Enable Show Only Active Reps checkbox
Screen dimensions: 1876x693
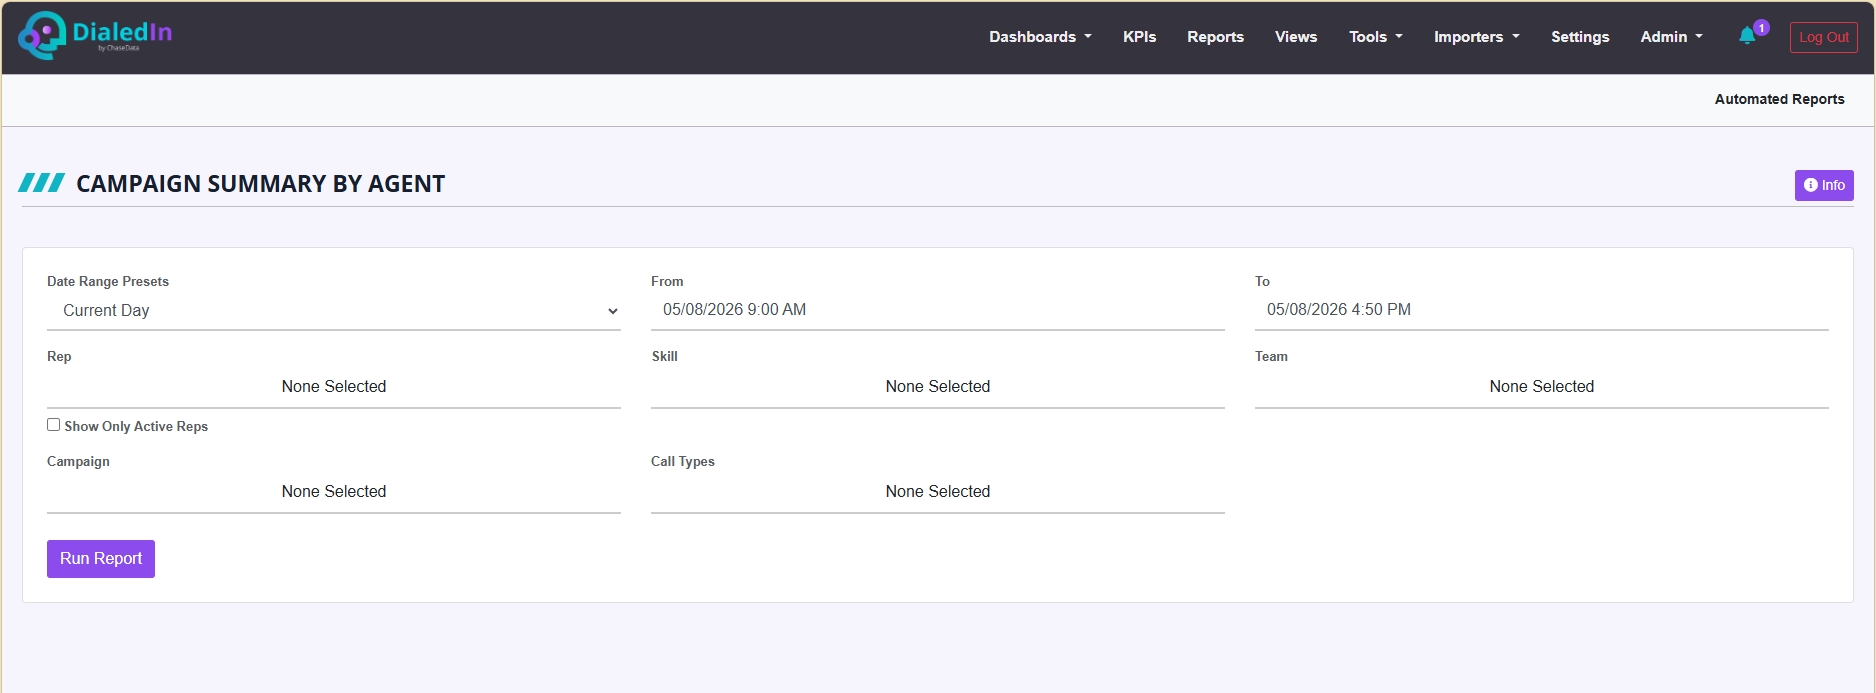(x=53, y=425)
